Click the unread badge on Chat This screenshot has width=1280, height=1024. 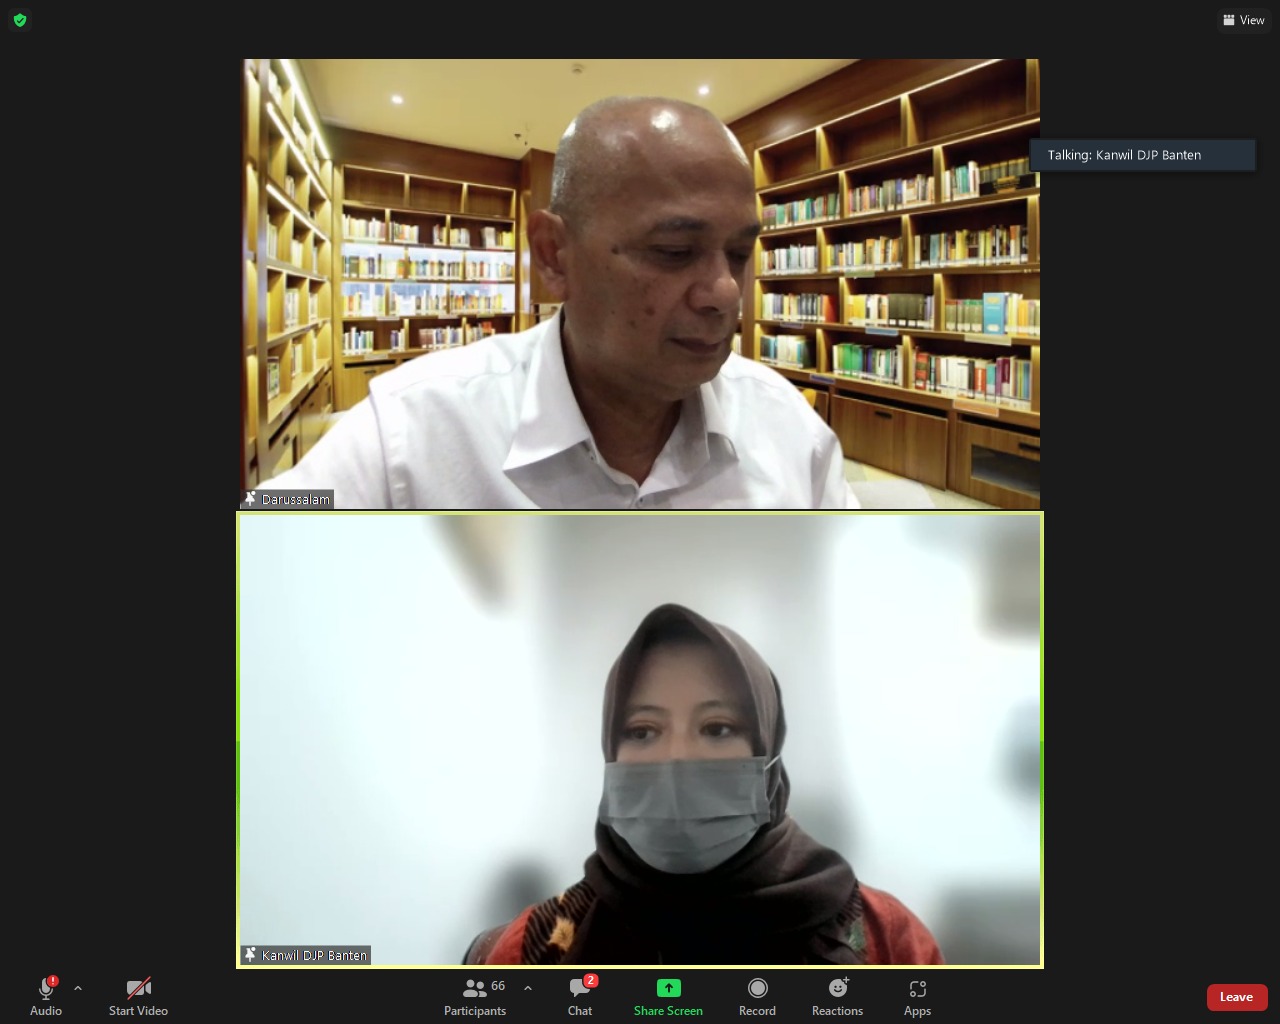pos(591,980)
